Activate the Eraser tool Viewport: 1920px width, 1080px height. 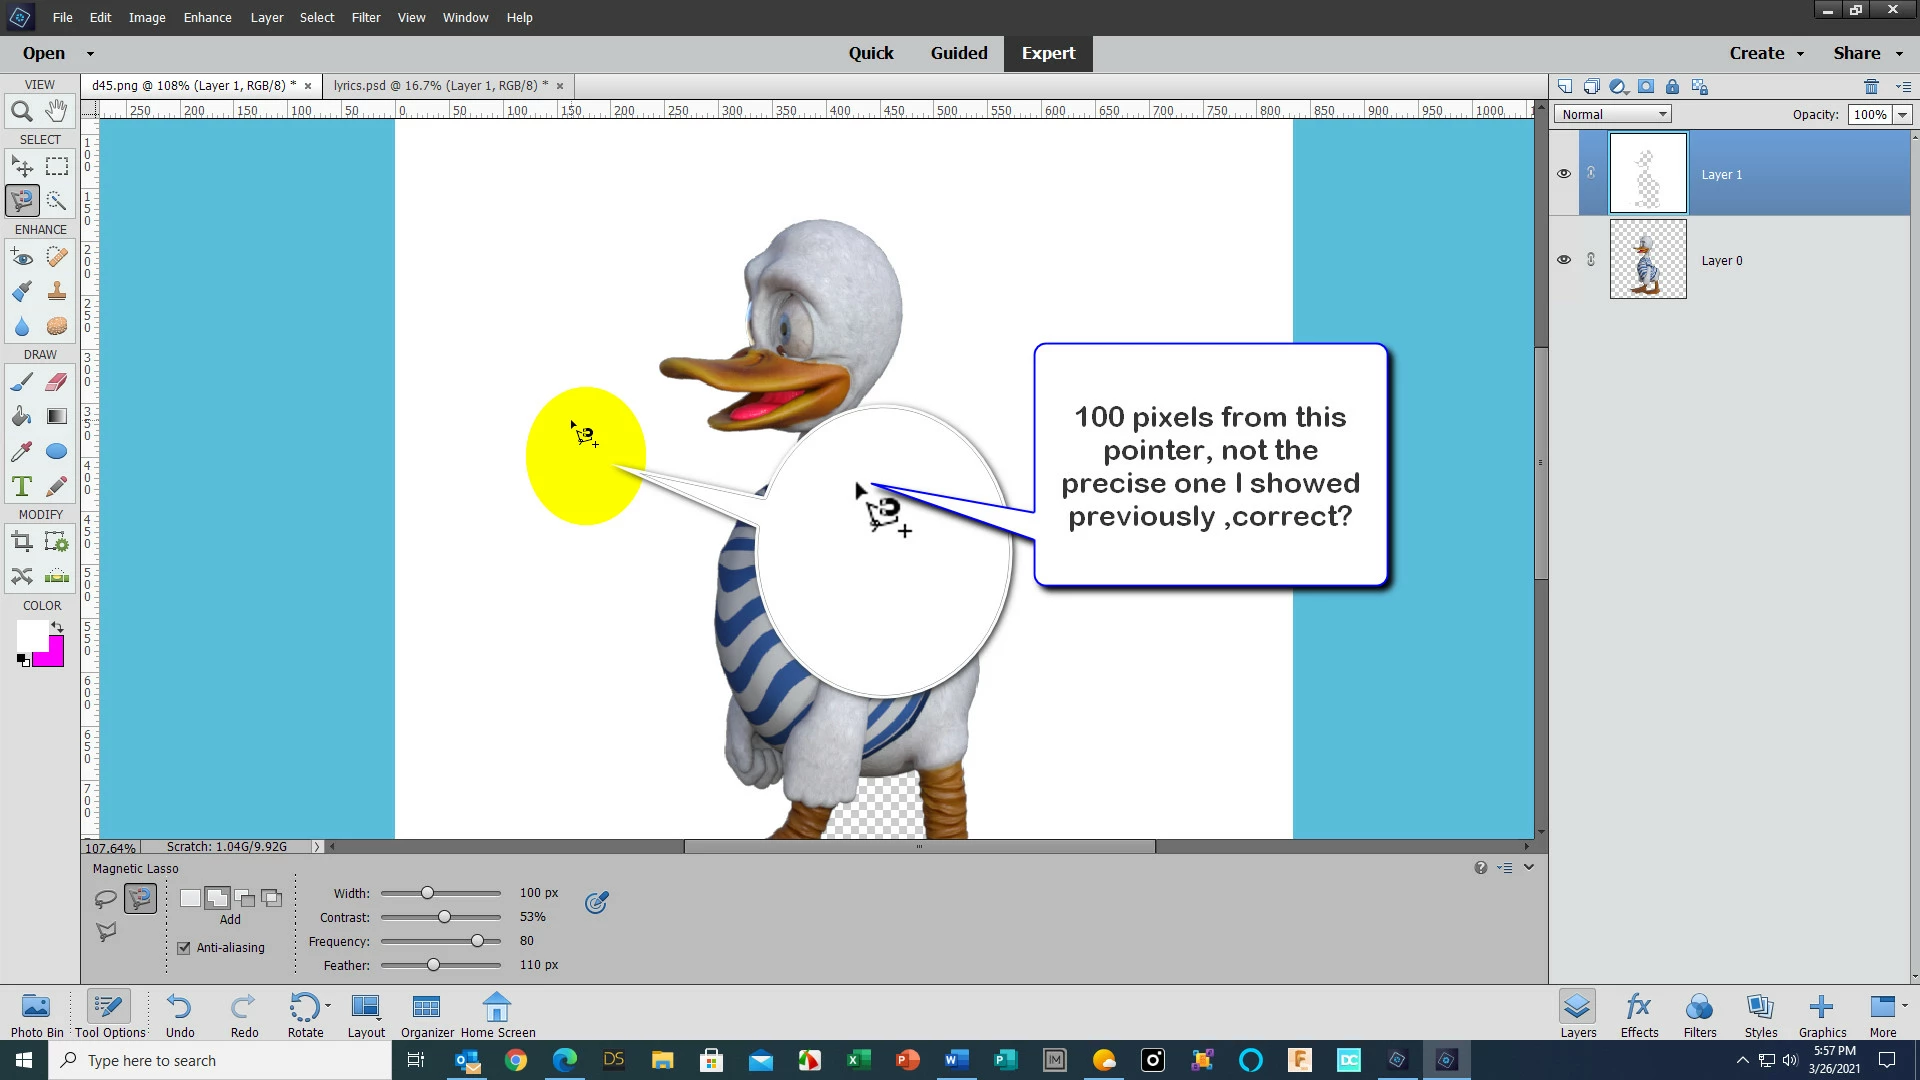[x=57, y=382]
